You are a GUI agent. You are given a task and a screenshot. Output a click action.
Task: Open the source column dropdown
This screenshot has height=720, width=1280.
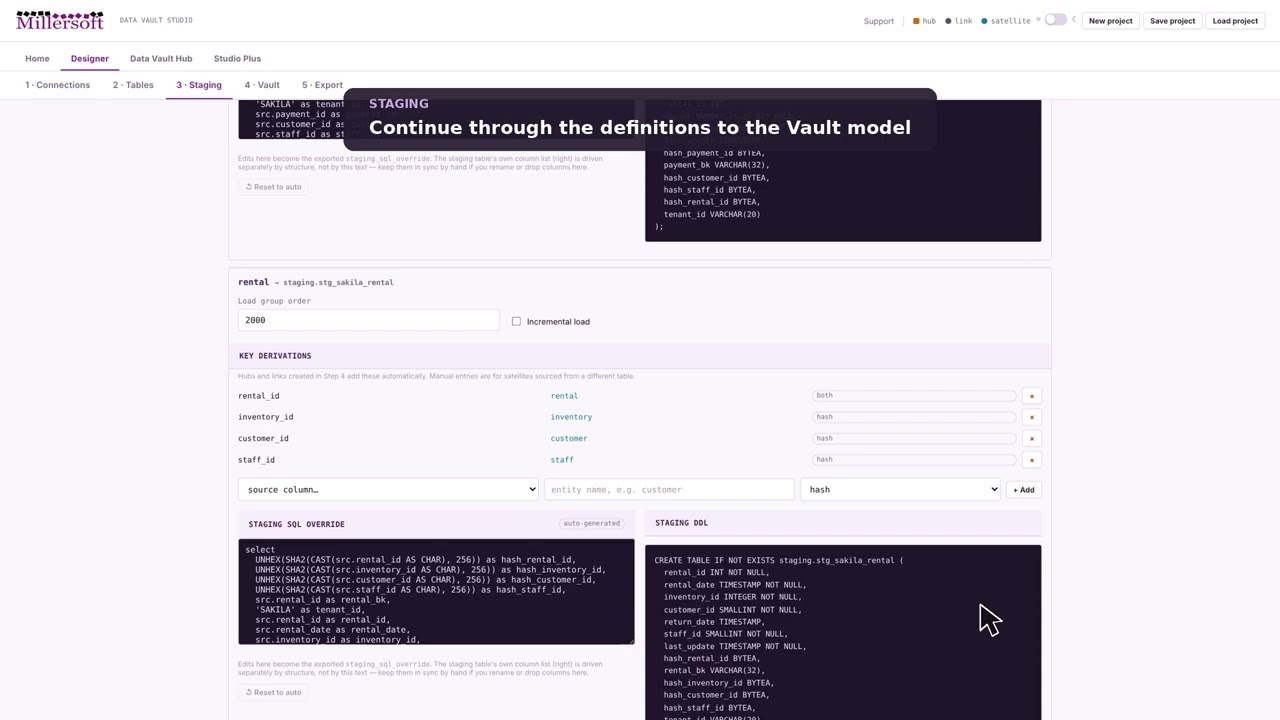(x=388, y=489)
